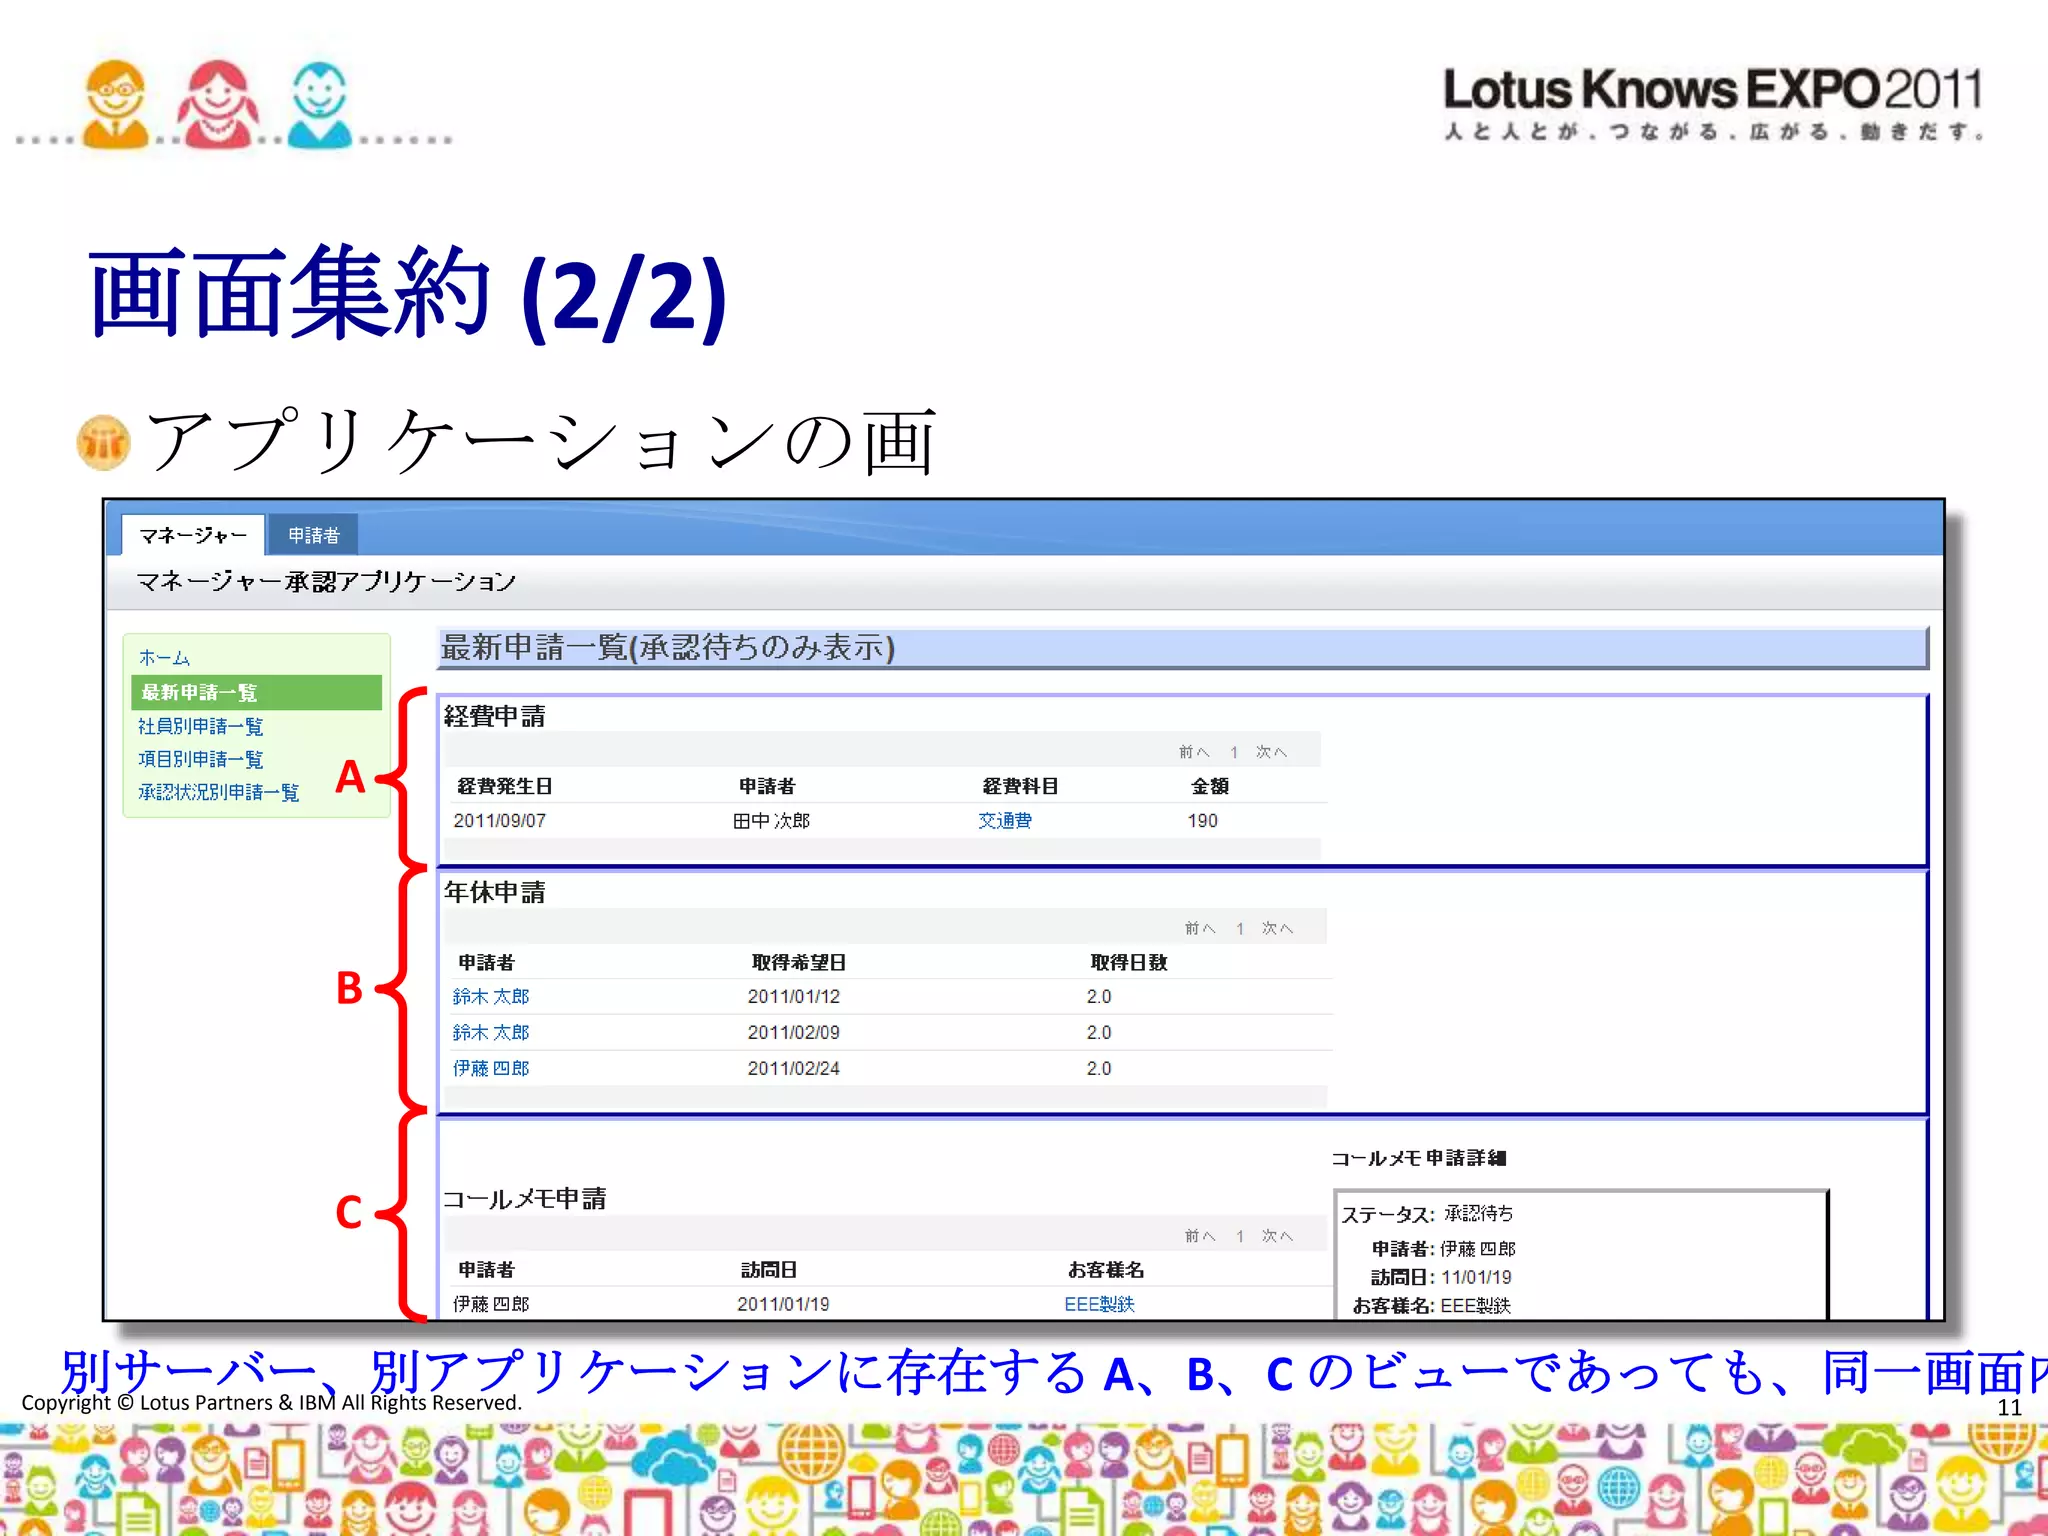Go to previous page in 年休申請 pager

coord(1200,928)
